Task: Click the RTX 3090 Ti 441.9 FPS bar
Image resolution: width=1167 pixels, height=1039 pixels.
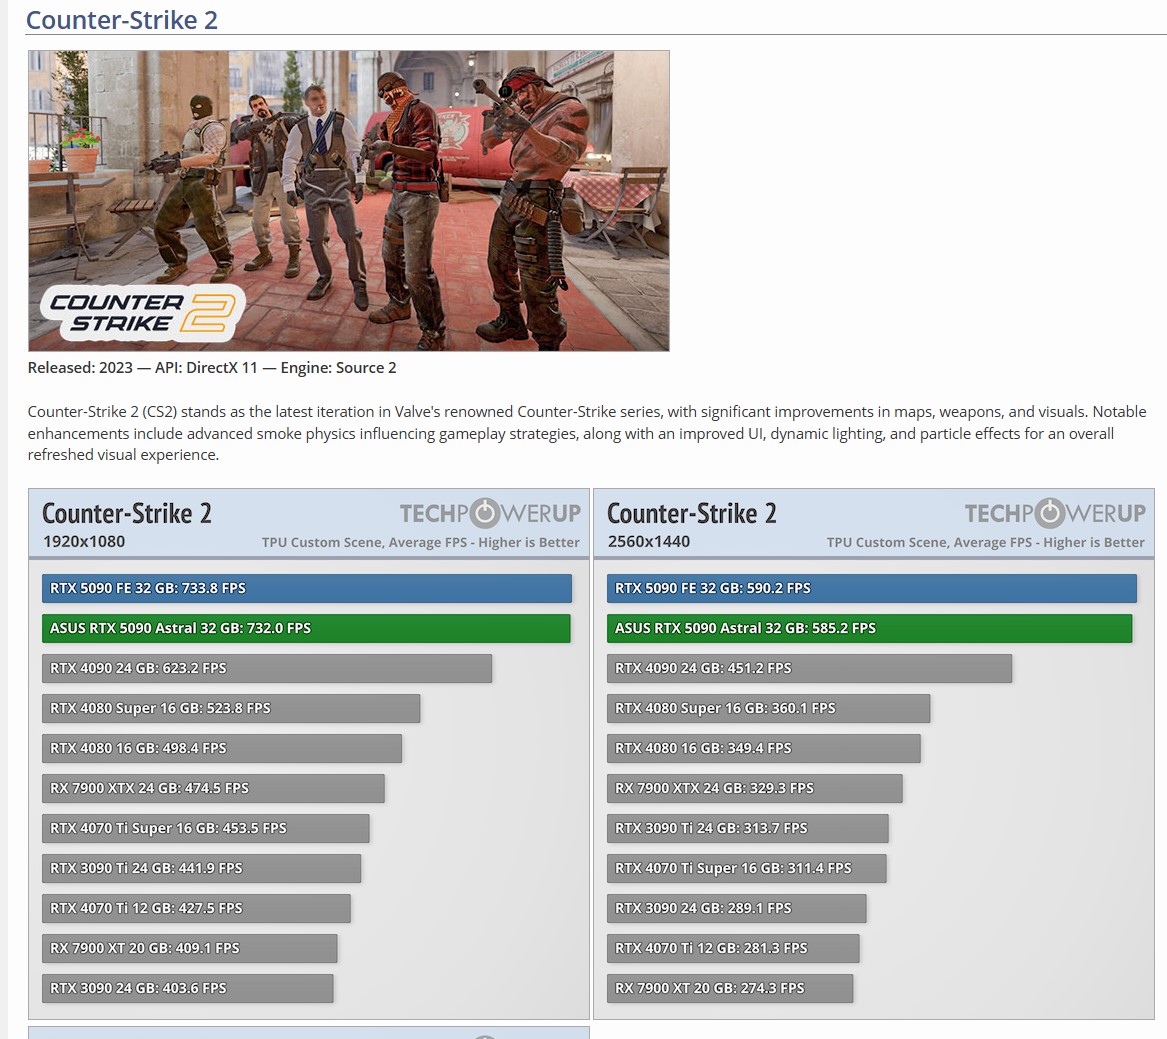Action: tap(202, 869)
